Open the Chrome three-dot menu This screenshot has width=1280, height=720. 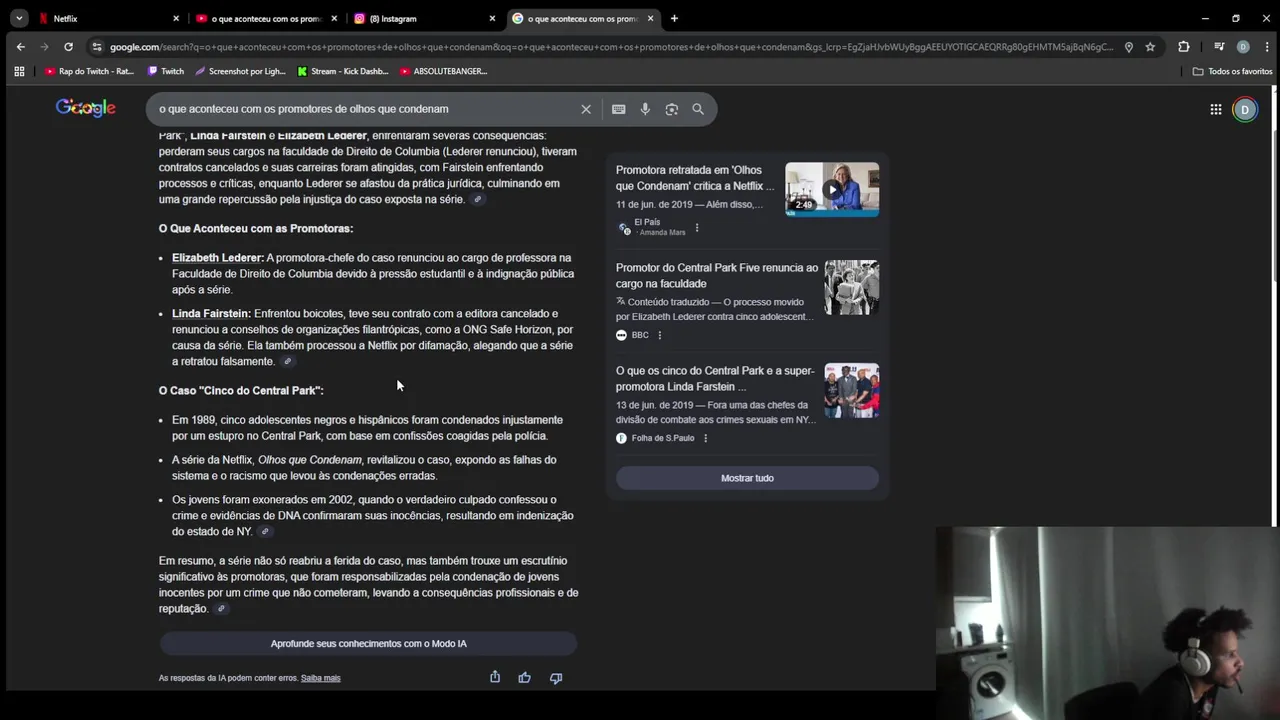[x=1265, y=47]
